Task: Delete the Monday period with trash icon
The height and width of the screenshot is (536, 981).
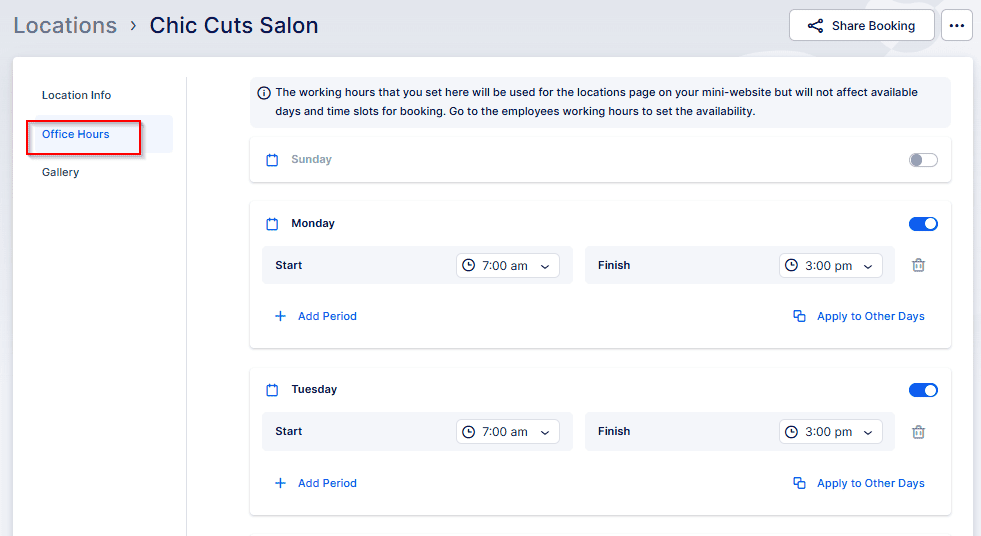Action: (918, 265)
